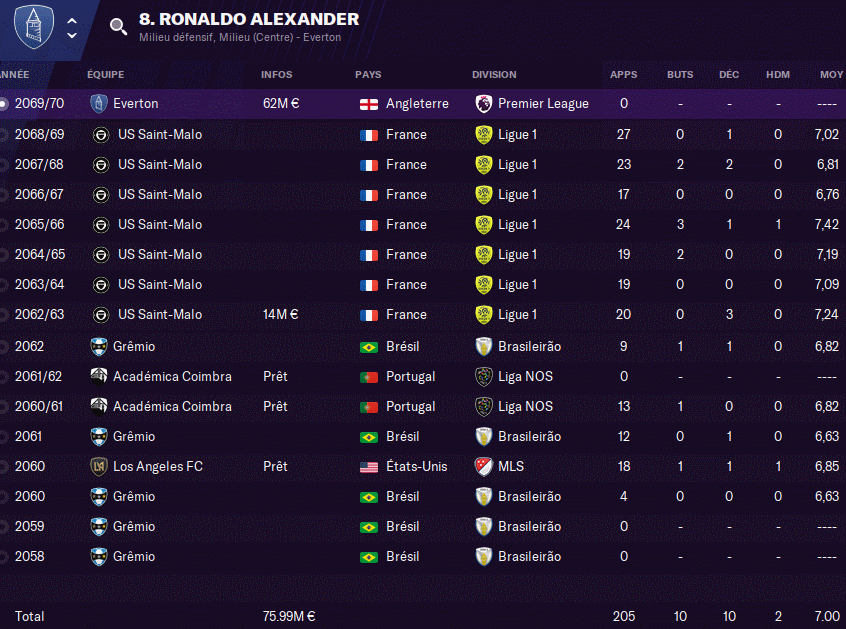Click the Grêmio badge in 2062 row
Screen dimensions: 846x629
99,347
